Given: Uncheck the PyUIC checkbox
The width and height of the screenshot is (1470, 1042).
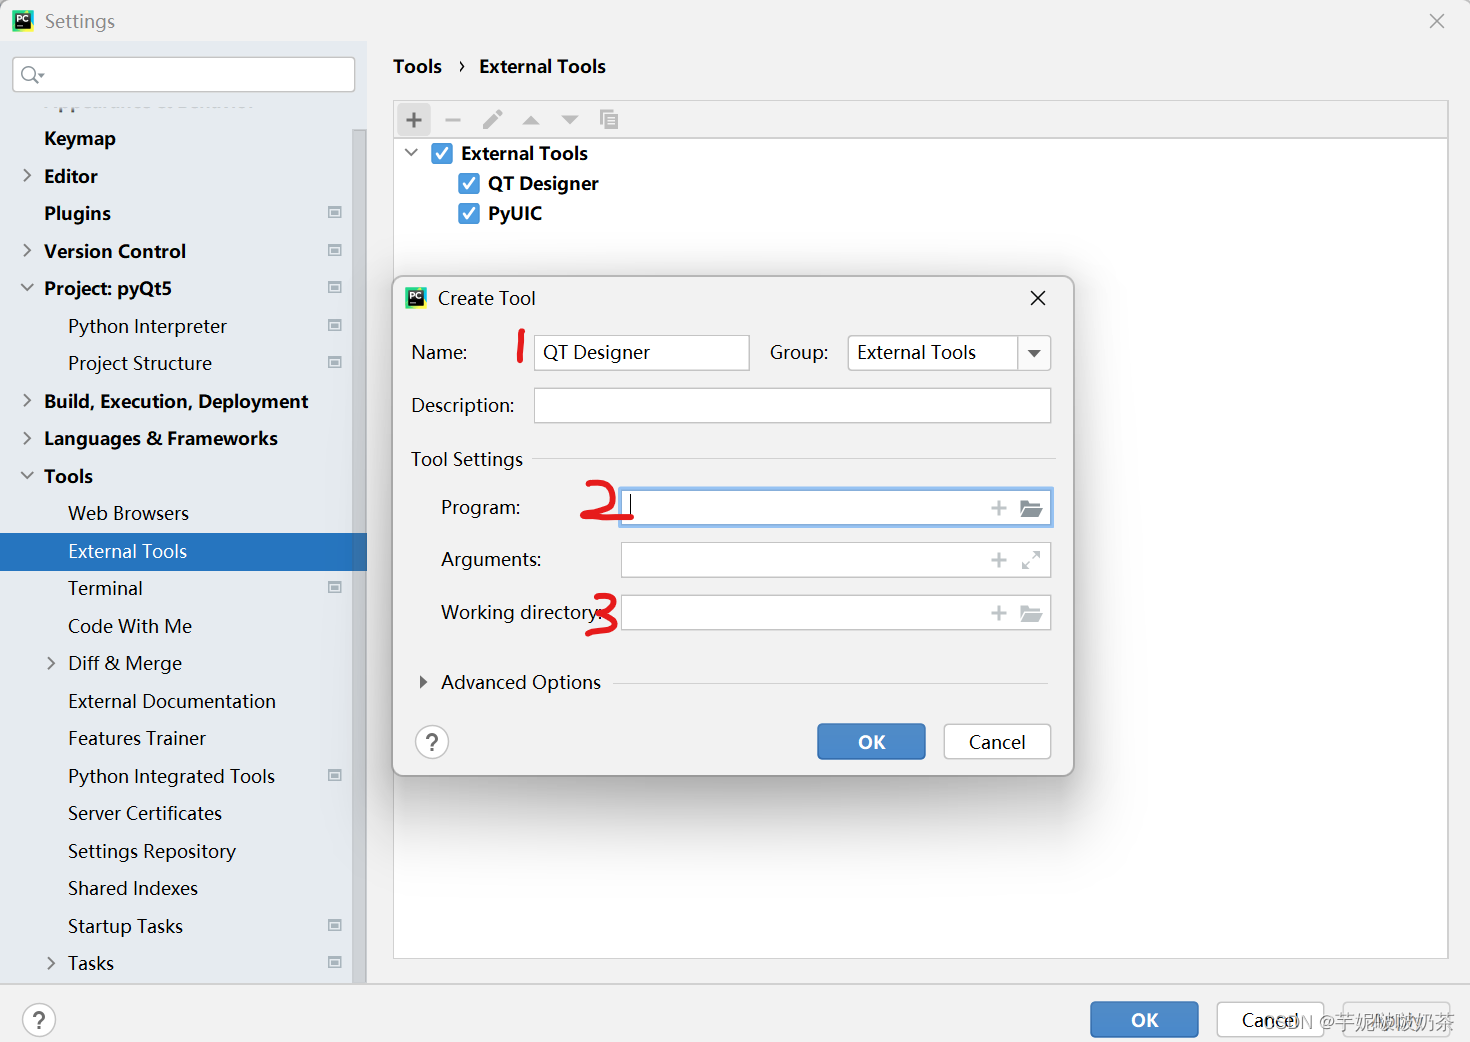Looking at the screenshot, I should pyautogui.click(x=469, y=213).
